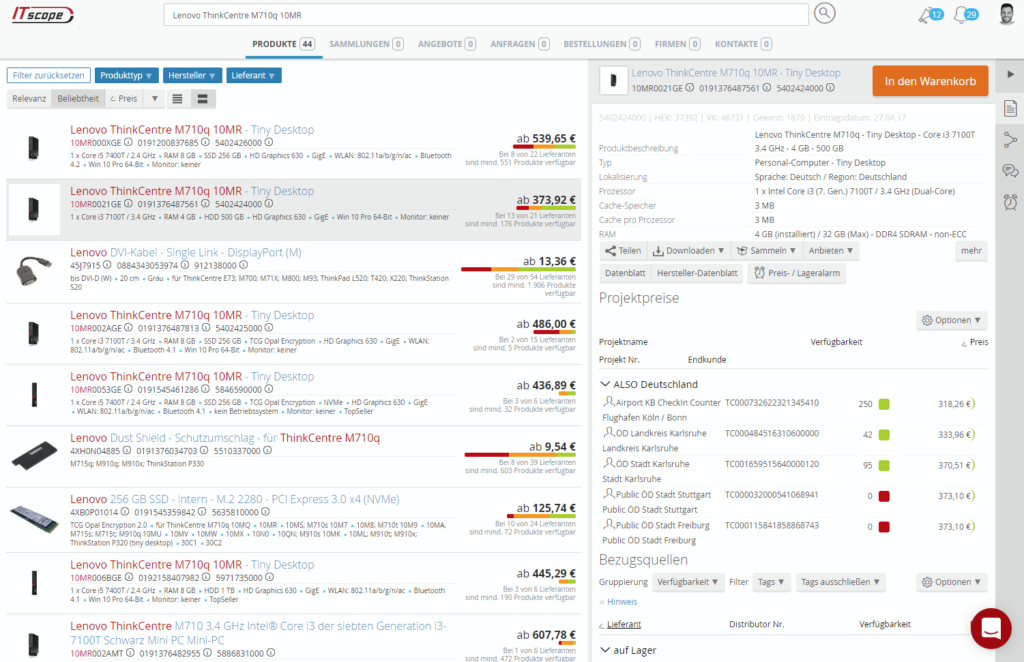This screenshot has height=662, width=1024.
Task: Open Lenovo Dust Shield product link
Action: 225,437
